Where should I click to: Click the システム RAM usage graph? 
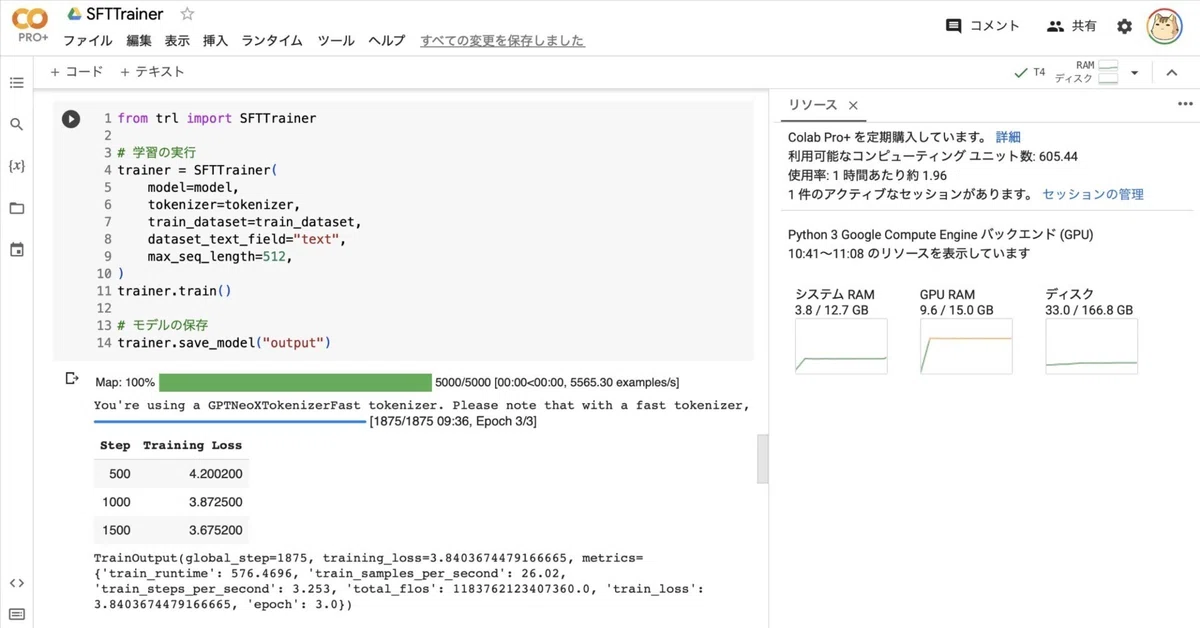[x=841, y=347]
